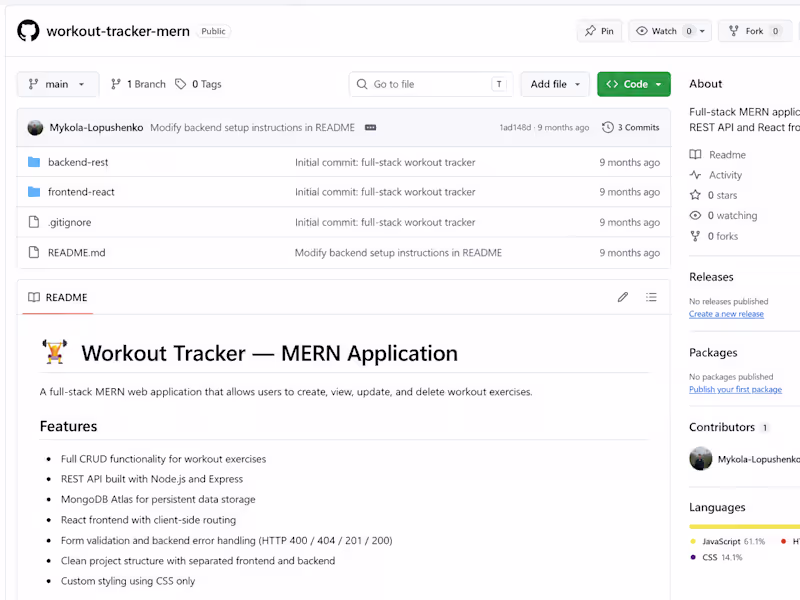
Task: Click contributor Mykola-Lopushenko avatar
Action: (701, 459)
